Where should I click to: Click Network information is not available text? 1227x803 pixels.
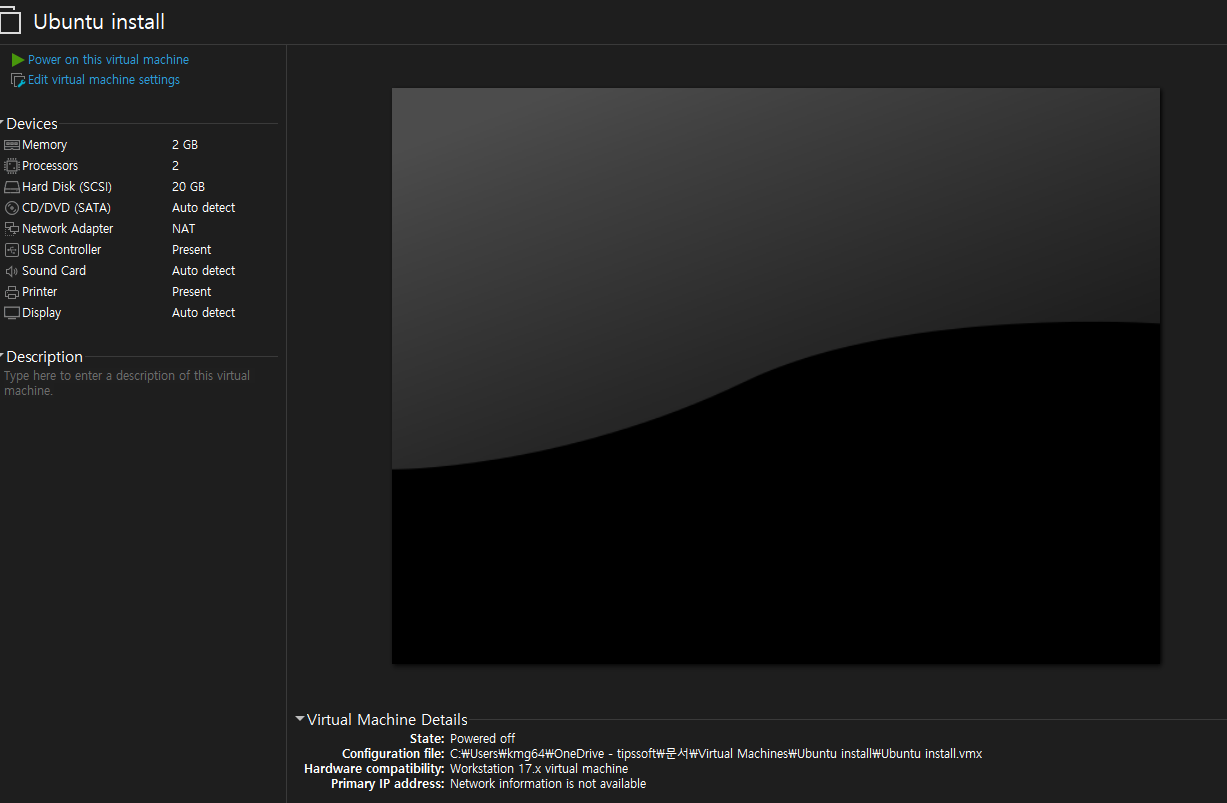coord(548,784)
